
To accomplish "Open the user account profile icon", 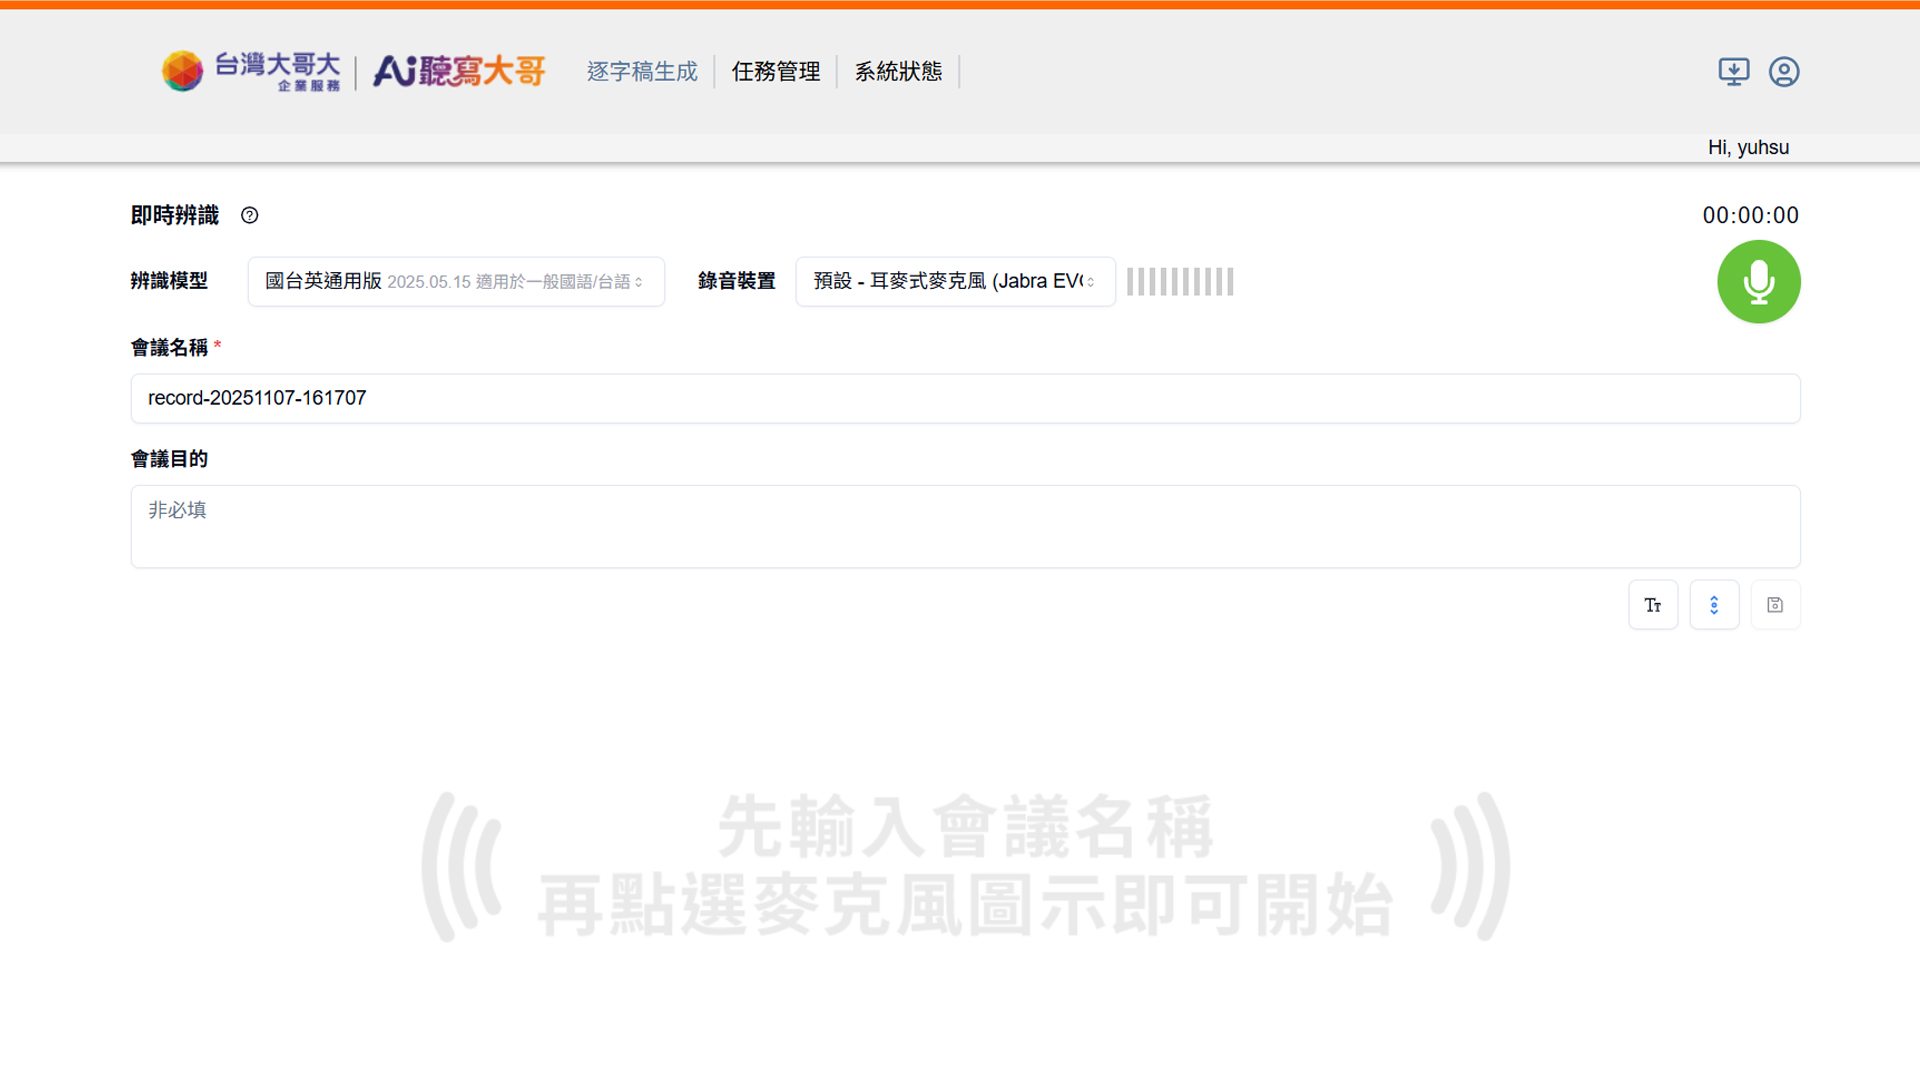I will 1784,72.
